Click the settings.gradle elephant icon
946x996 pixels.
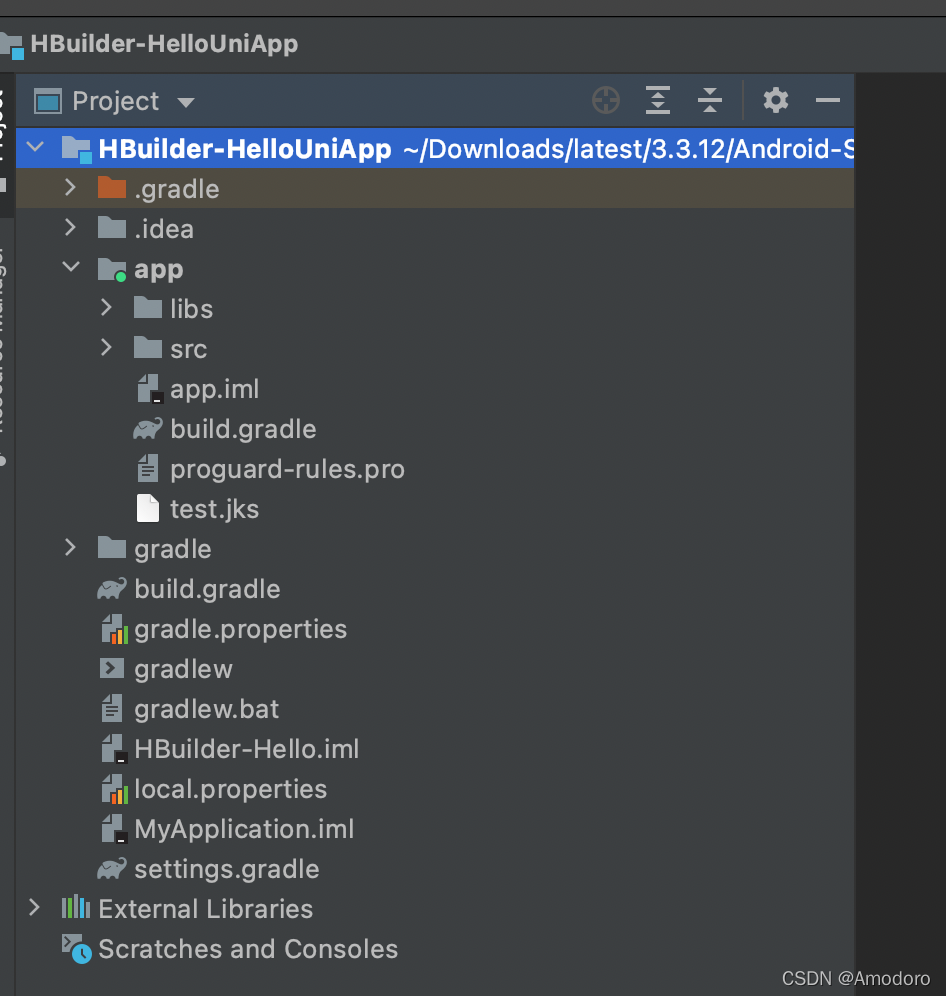click(x=112, y=868)
